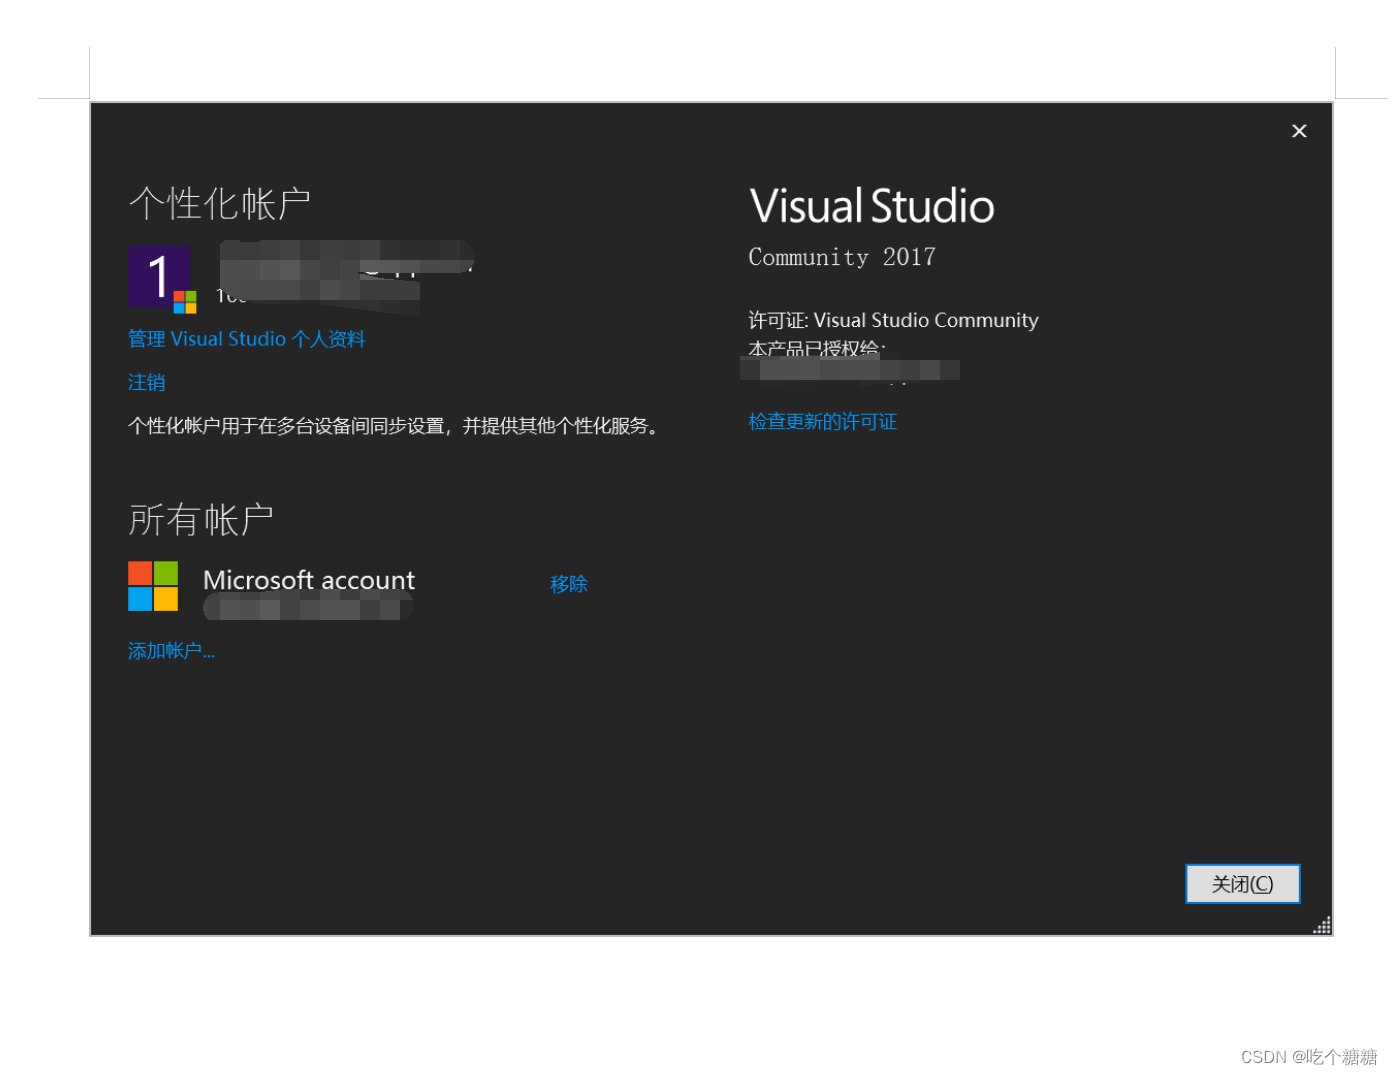
Task: Open 管理 Visual Studio 个人资料 link
Action: point(247,339)
